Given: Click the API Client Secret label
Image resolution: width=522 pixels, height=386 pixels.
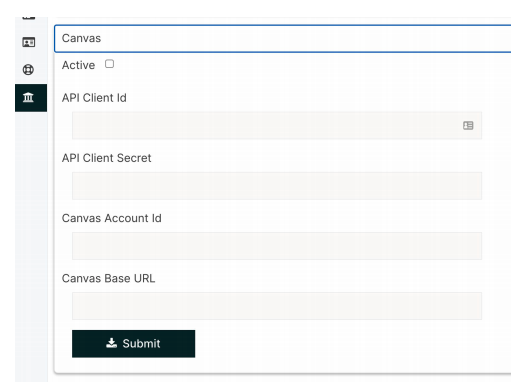Looking at the screenshot, I should point(106,158).
